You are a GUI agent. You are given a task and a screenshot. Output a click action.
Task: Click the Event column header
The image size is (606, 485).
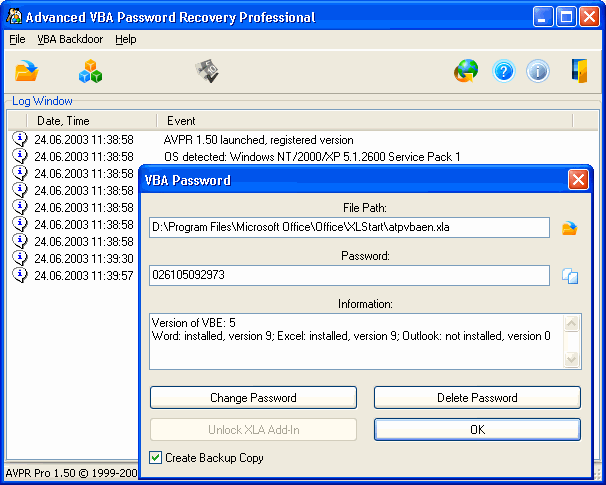364,121
